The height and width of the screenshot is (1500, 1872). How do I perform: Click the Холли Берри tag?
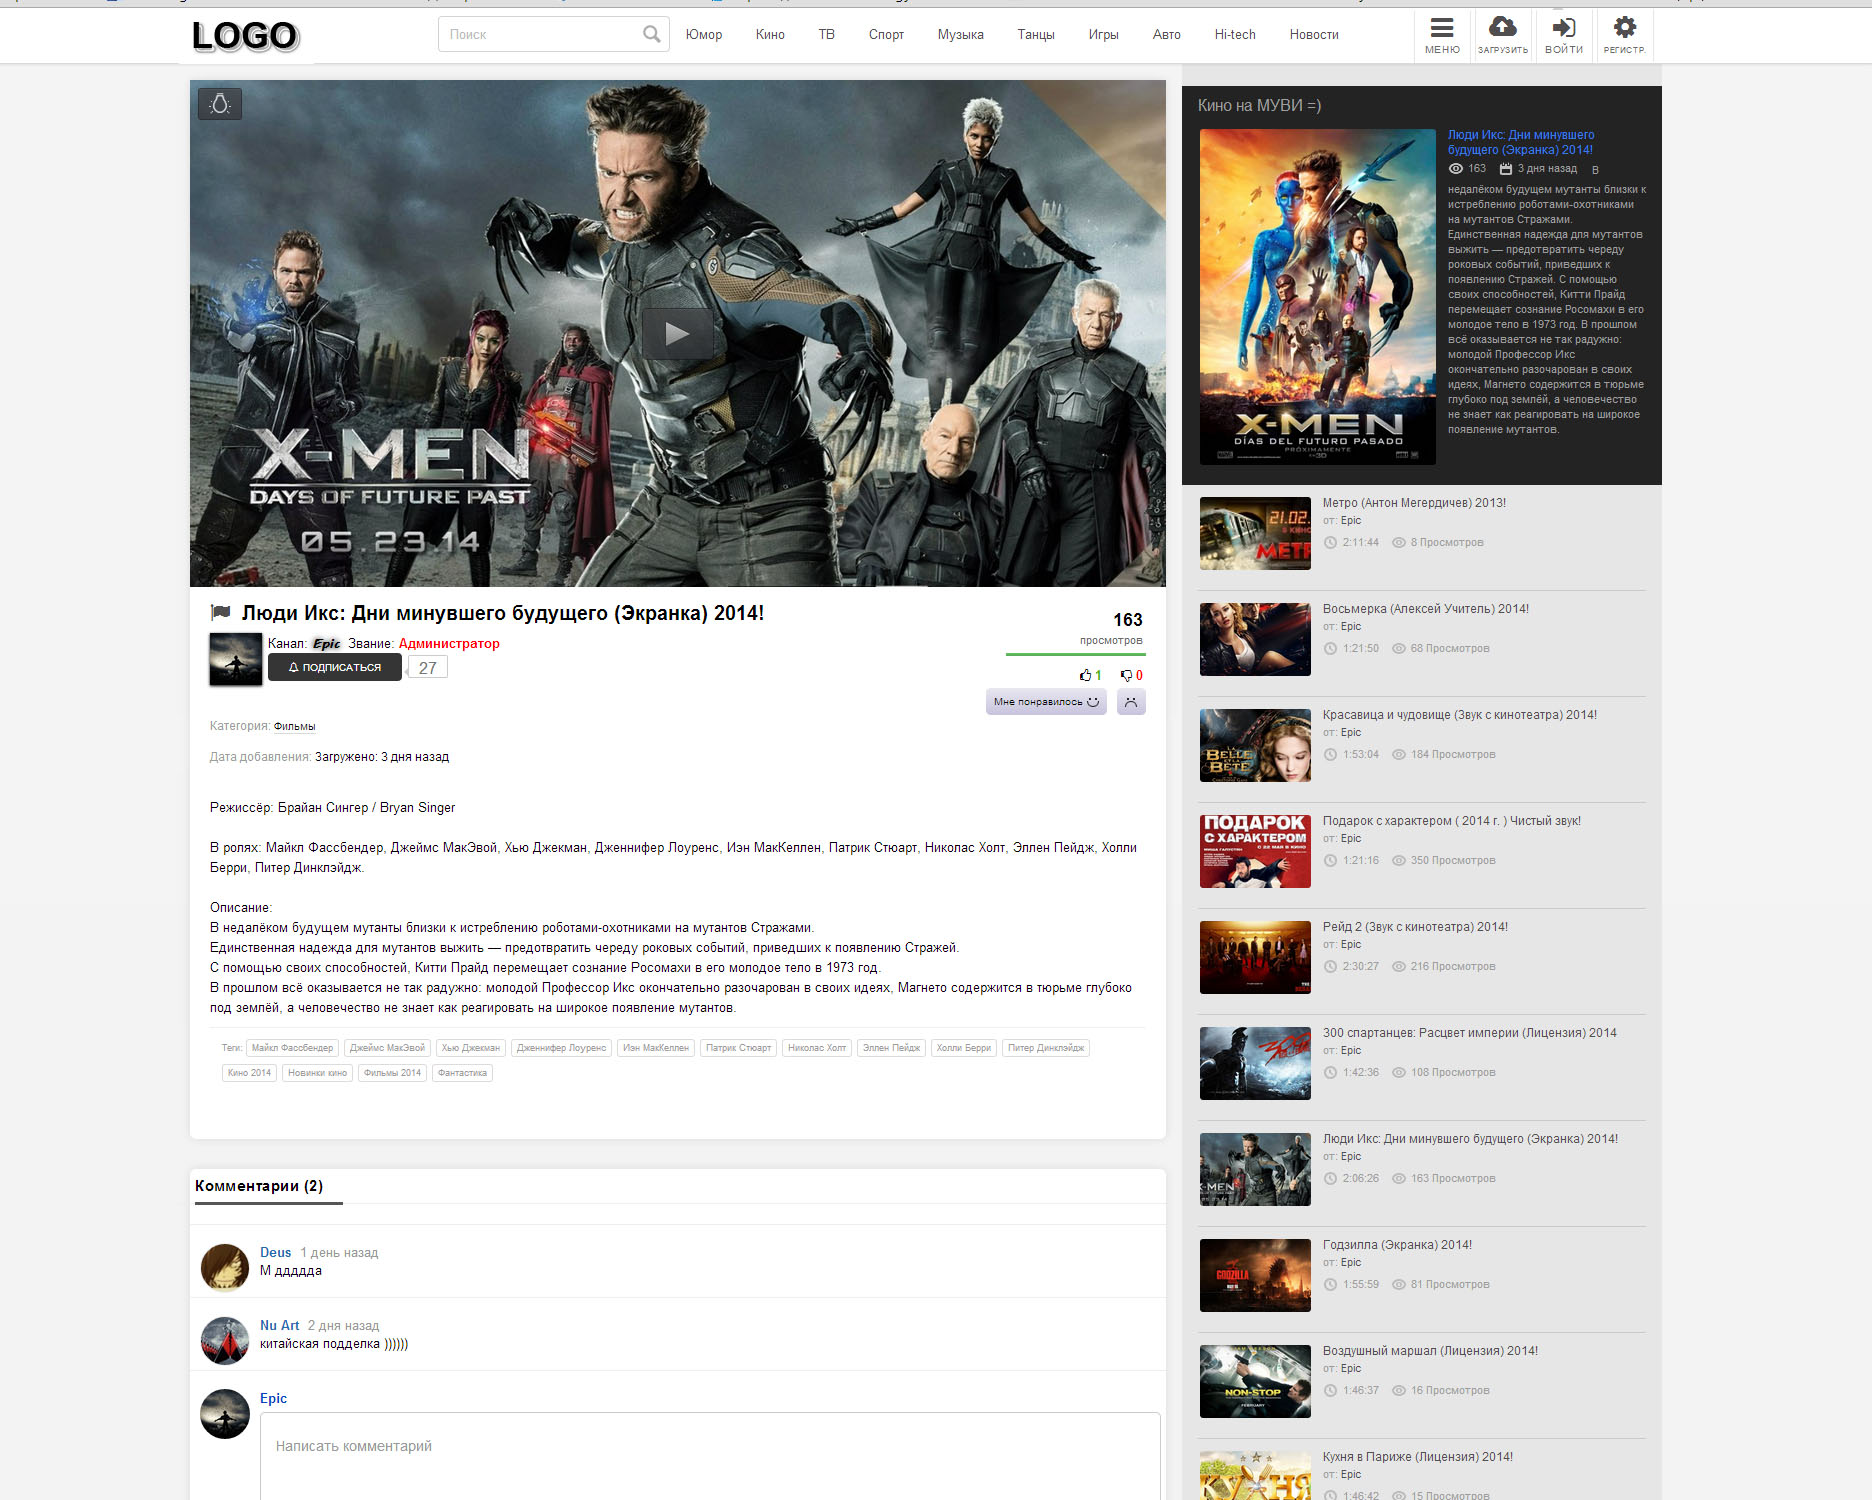[964, 1048]
